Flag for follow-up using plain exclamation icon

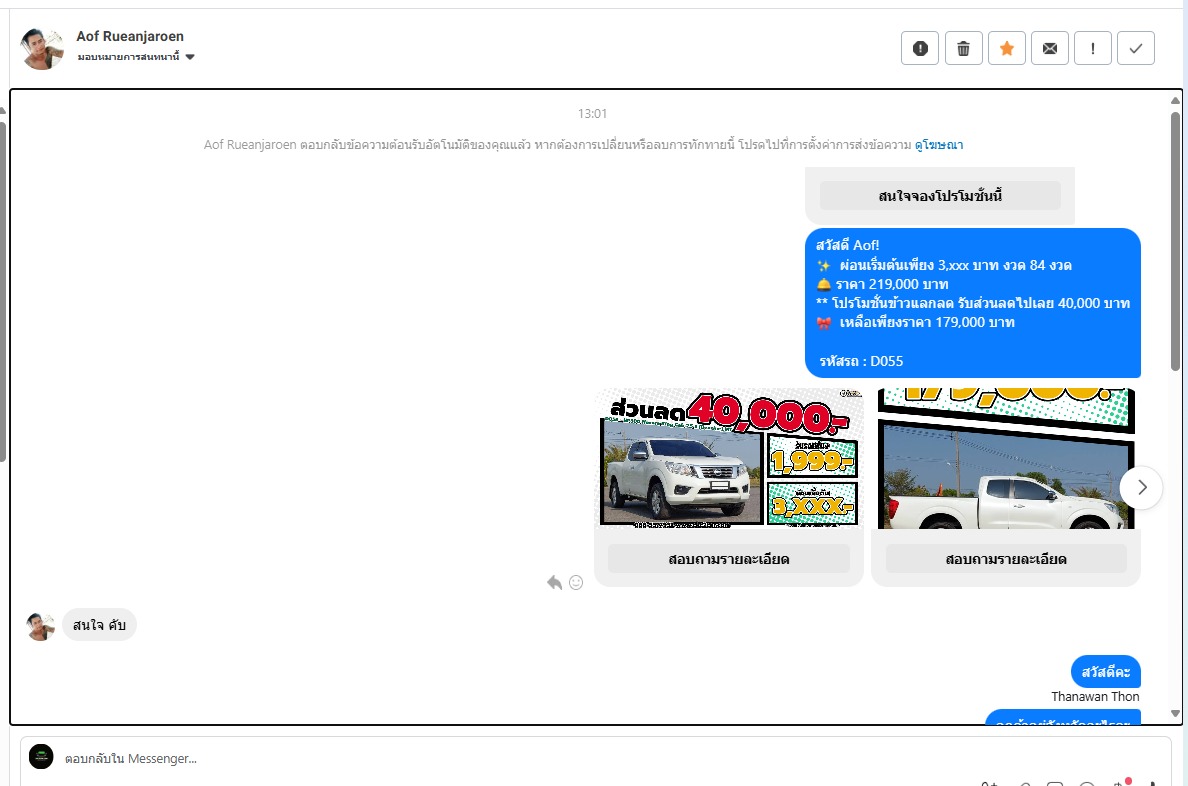coord(1093,49)
